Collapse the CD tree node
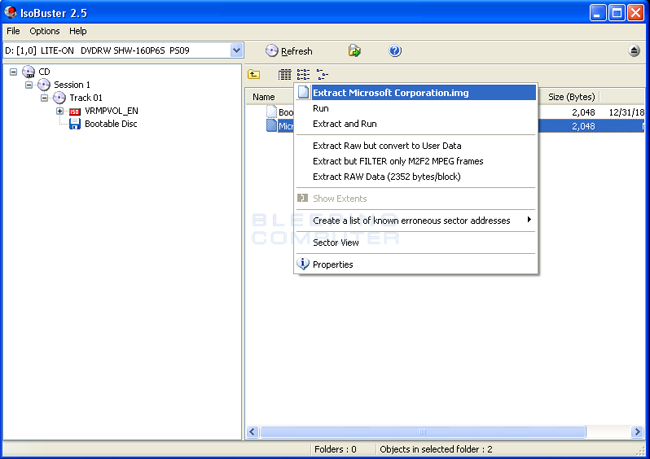This screenshot has width=650, height=459. [x=13, y=72]
